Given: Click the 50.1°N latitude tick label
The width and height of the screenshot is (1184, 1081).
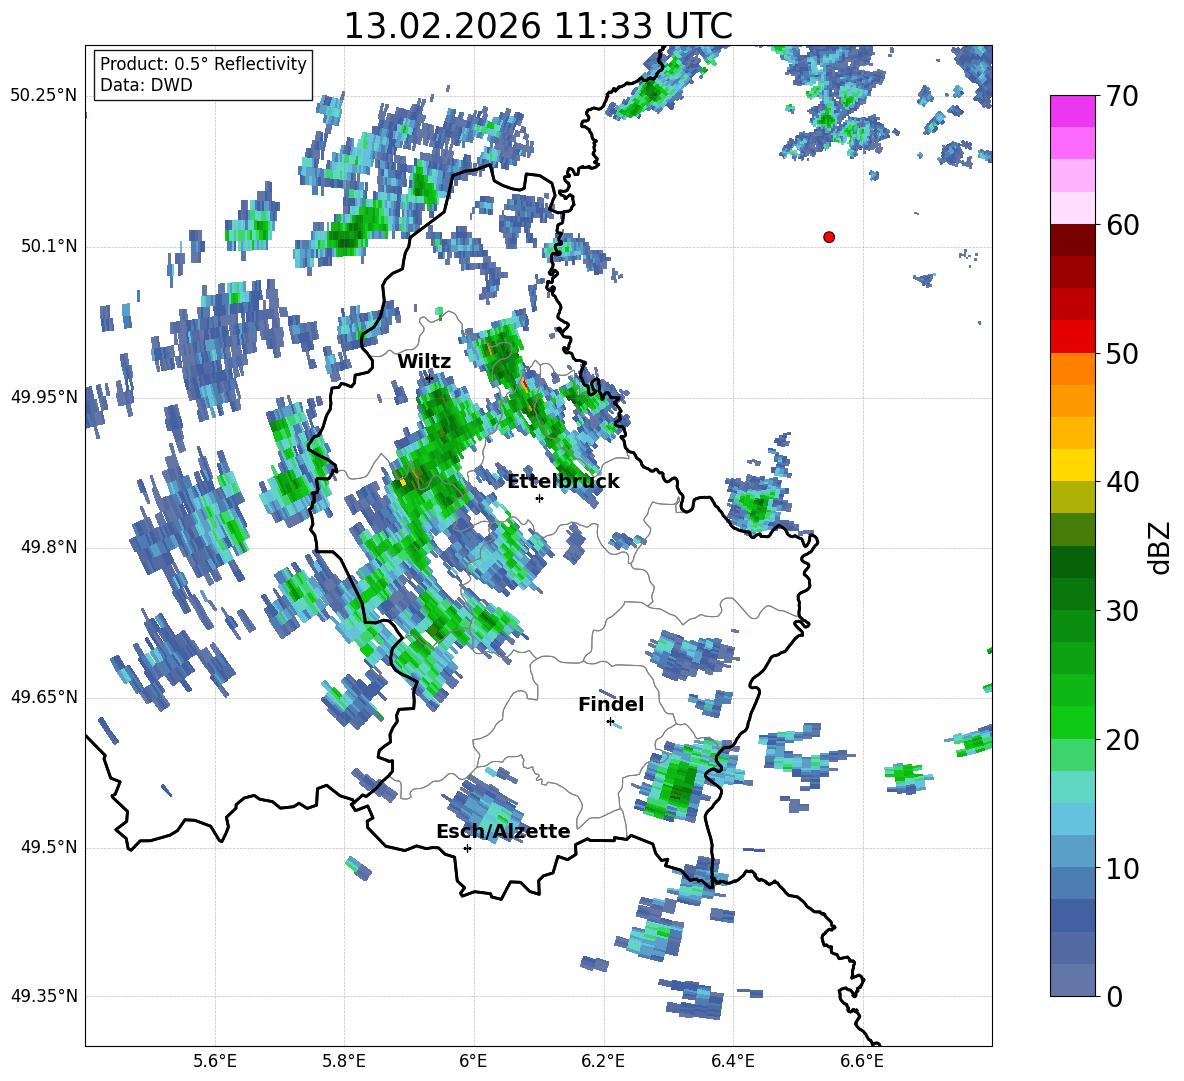Looking at the screenshot, I should (x=49, y=246).
